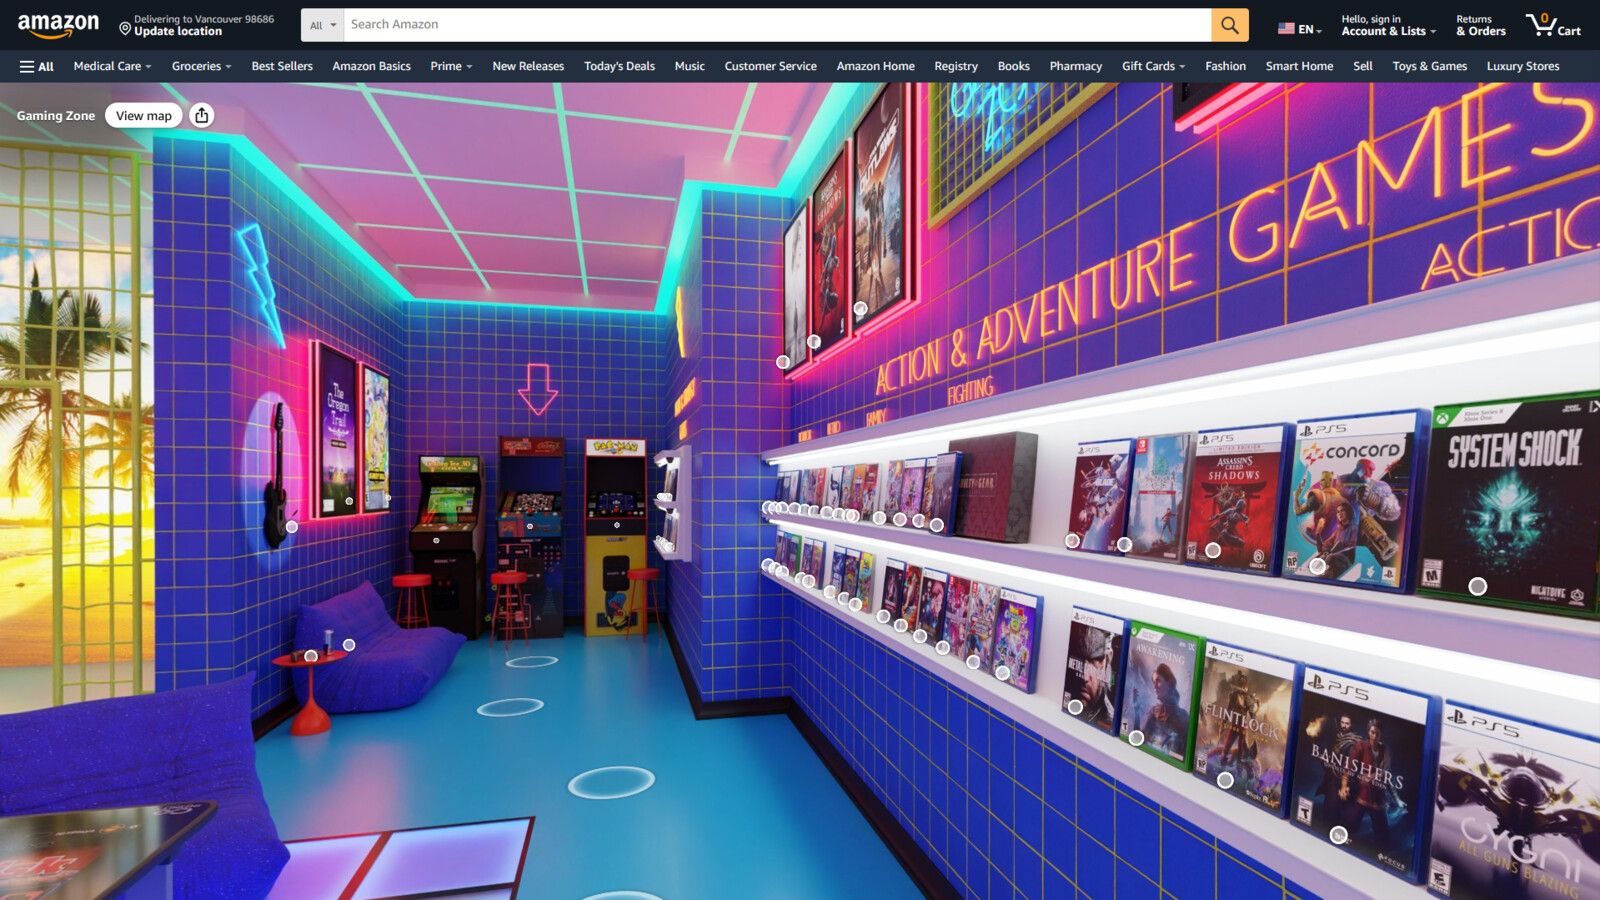Expand the Groceries dropdown
Screen dimensions: 1600x900
pos(201,66)
